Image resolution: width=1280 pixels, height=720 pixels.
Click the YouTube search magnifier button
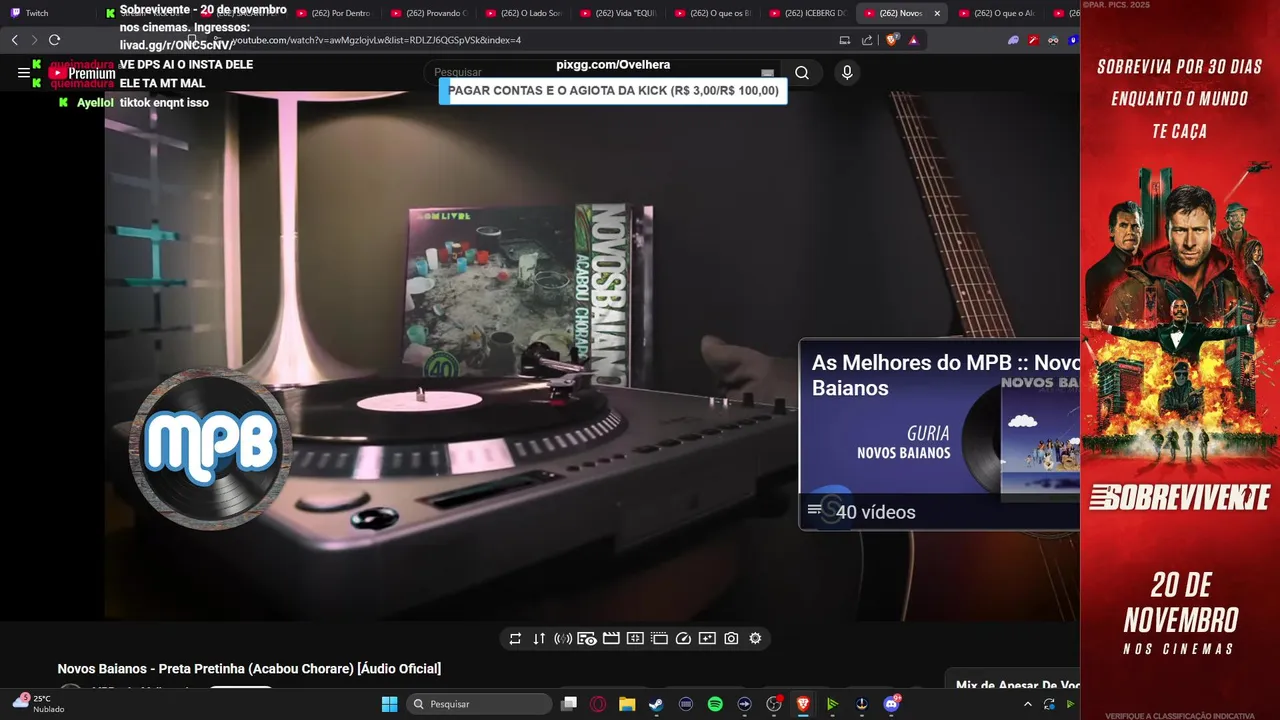pos(802,73)
